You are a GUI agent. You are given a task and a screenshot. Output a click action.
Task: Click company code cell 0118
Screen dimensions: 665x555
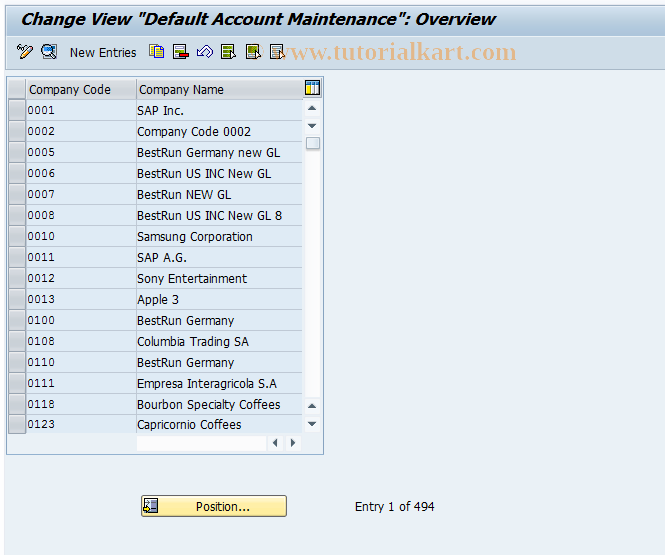(x=81, y=404)
